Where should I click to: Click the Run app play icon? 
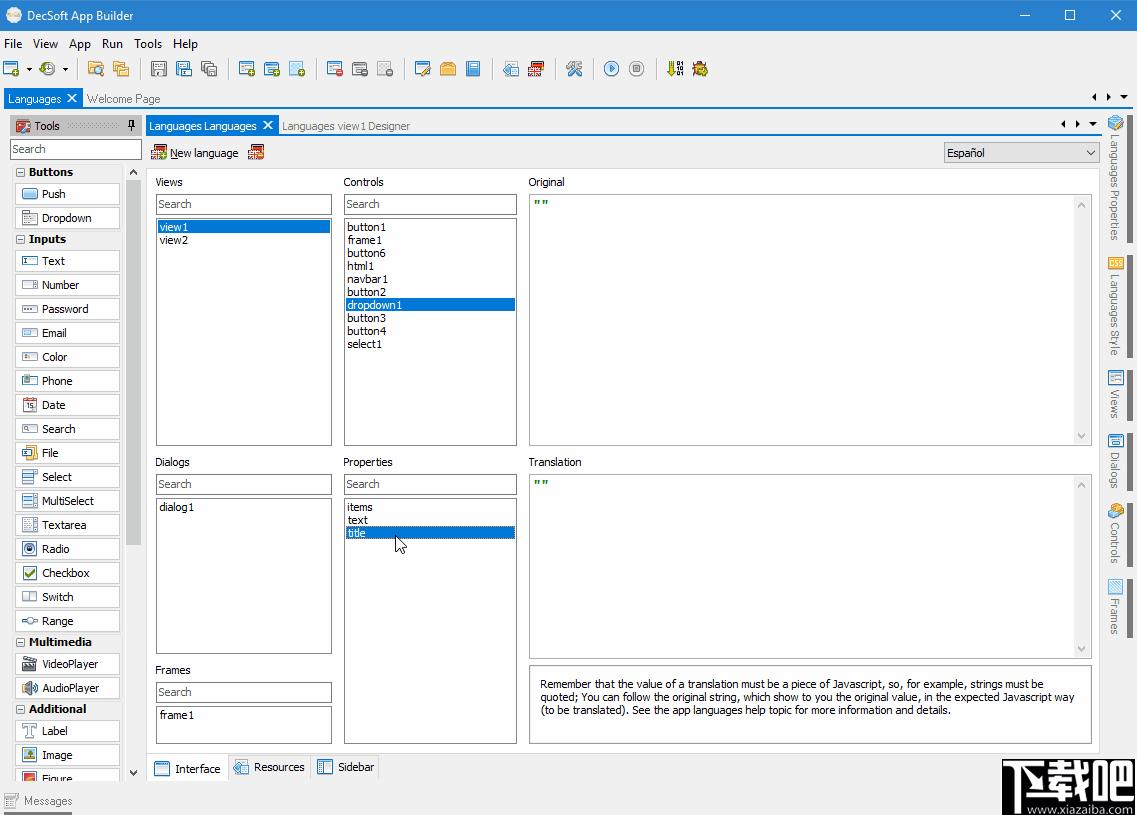(x=611, y=69)
